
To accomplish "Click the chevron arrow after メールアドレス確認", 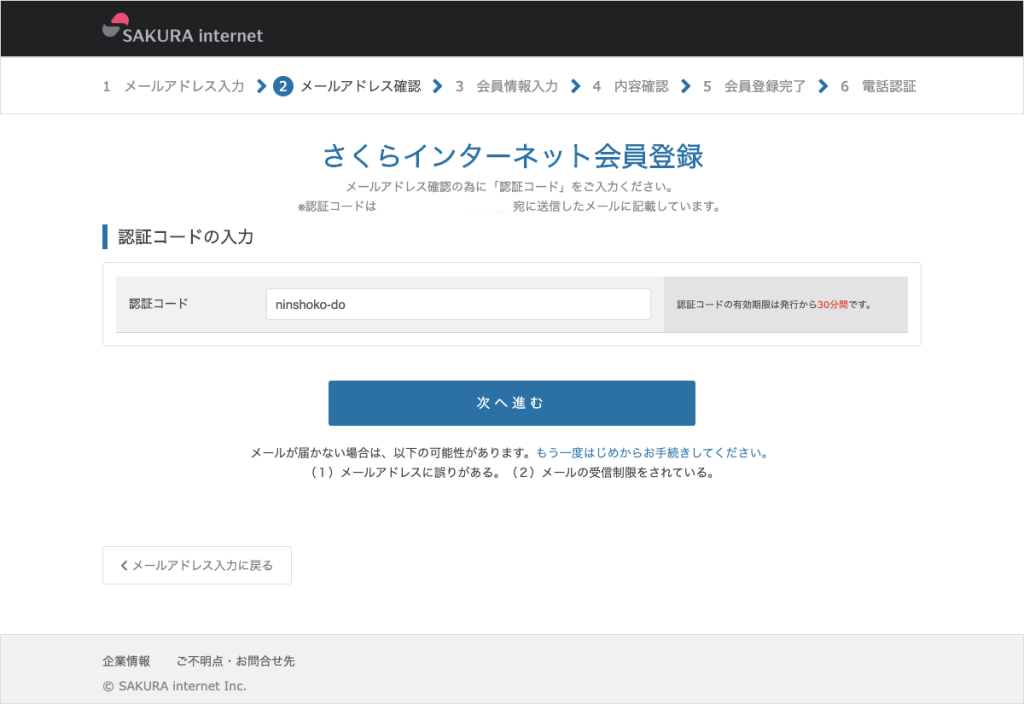I will (438, 86).
